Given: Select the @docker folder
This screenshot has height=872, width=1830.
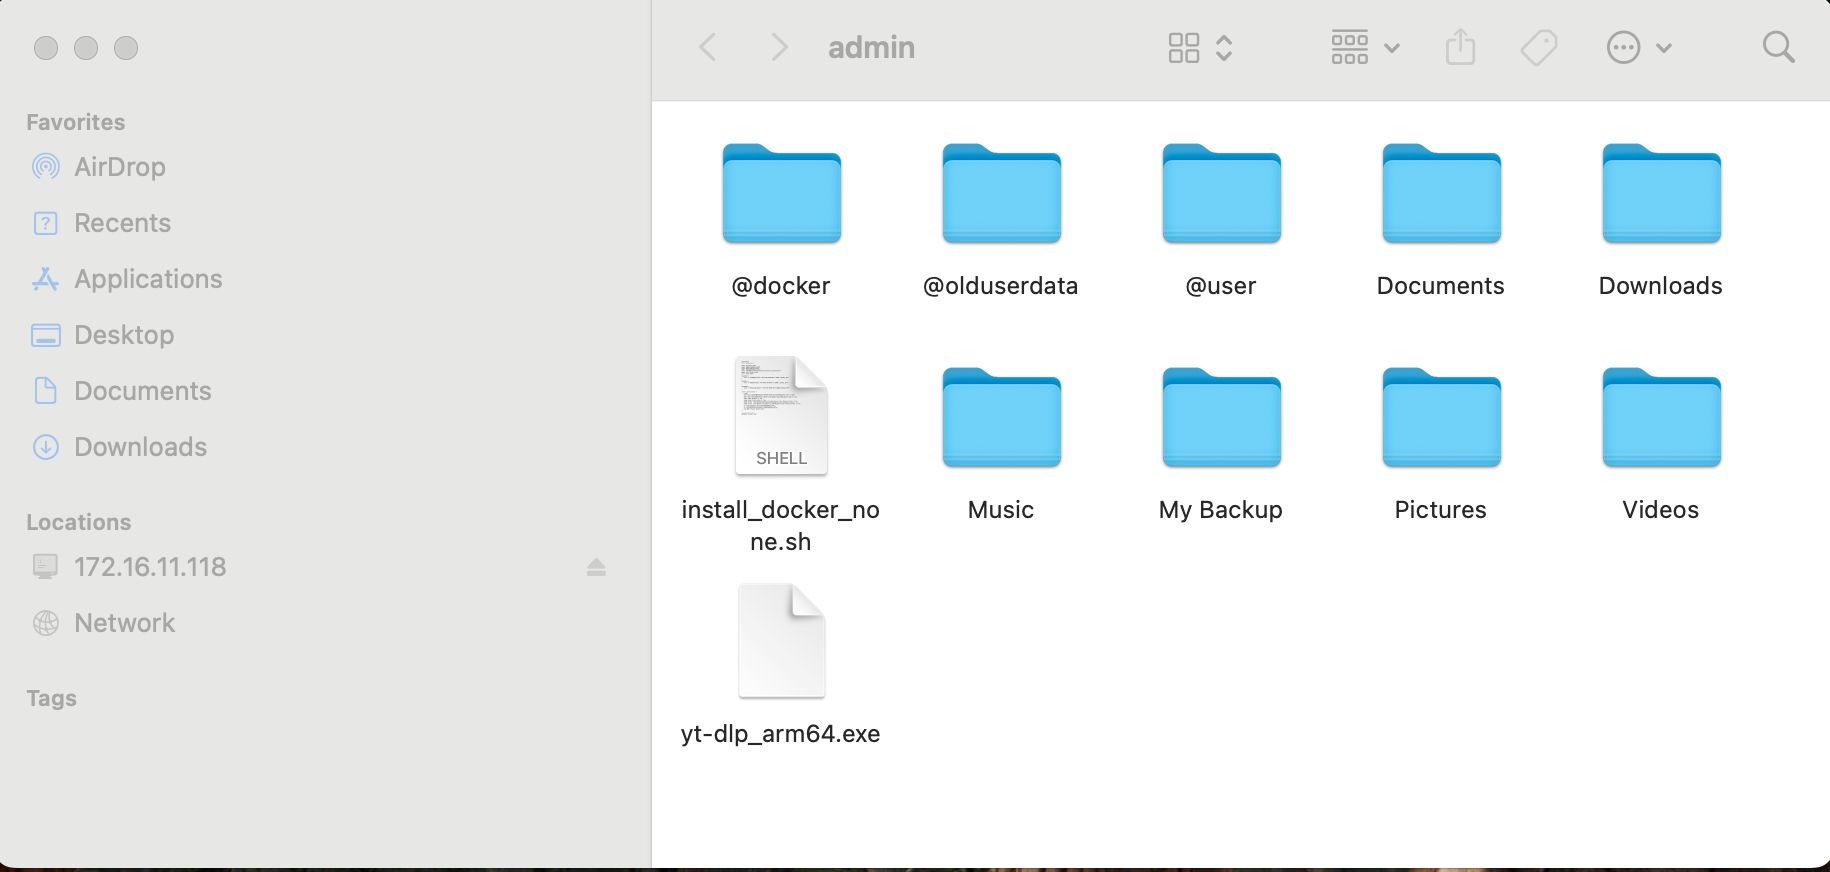Looking at the screenshot, I should [781, 194].
